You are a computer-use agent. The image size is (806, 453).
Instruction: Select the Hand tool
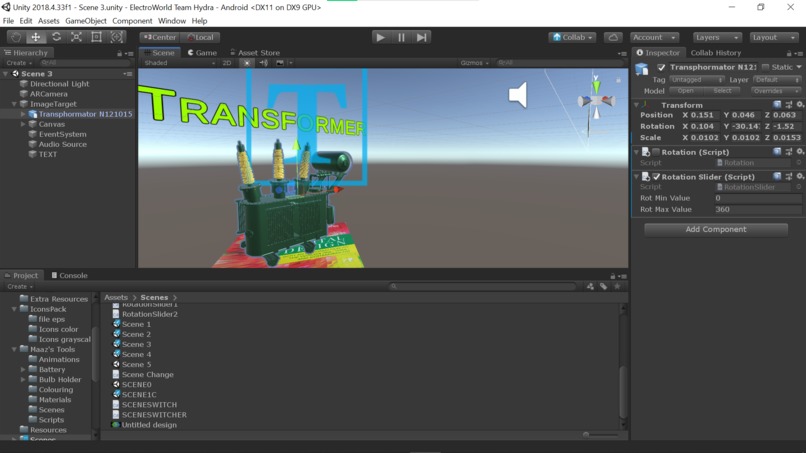(x=16, y=37)
